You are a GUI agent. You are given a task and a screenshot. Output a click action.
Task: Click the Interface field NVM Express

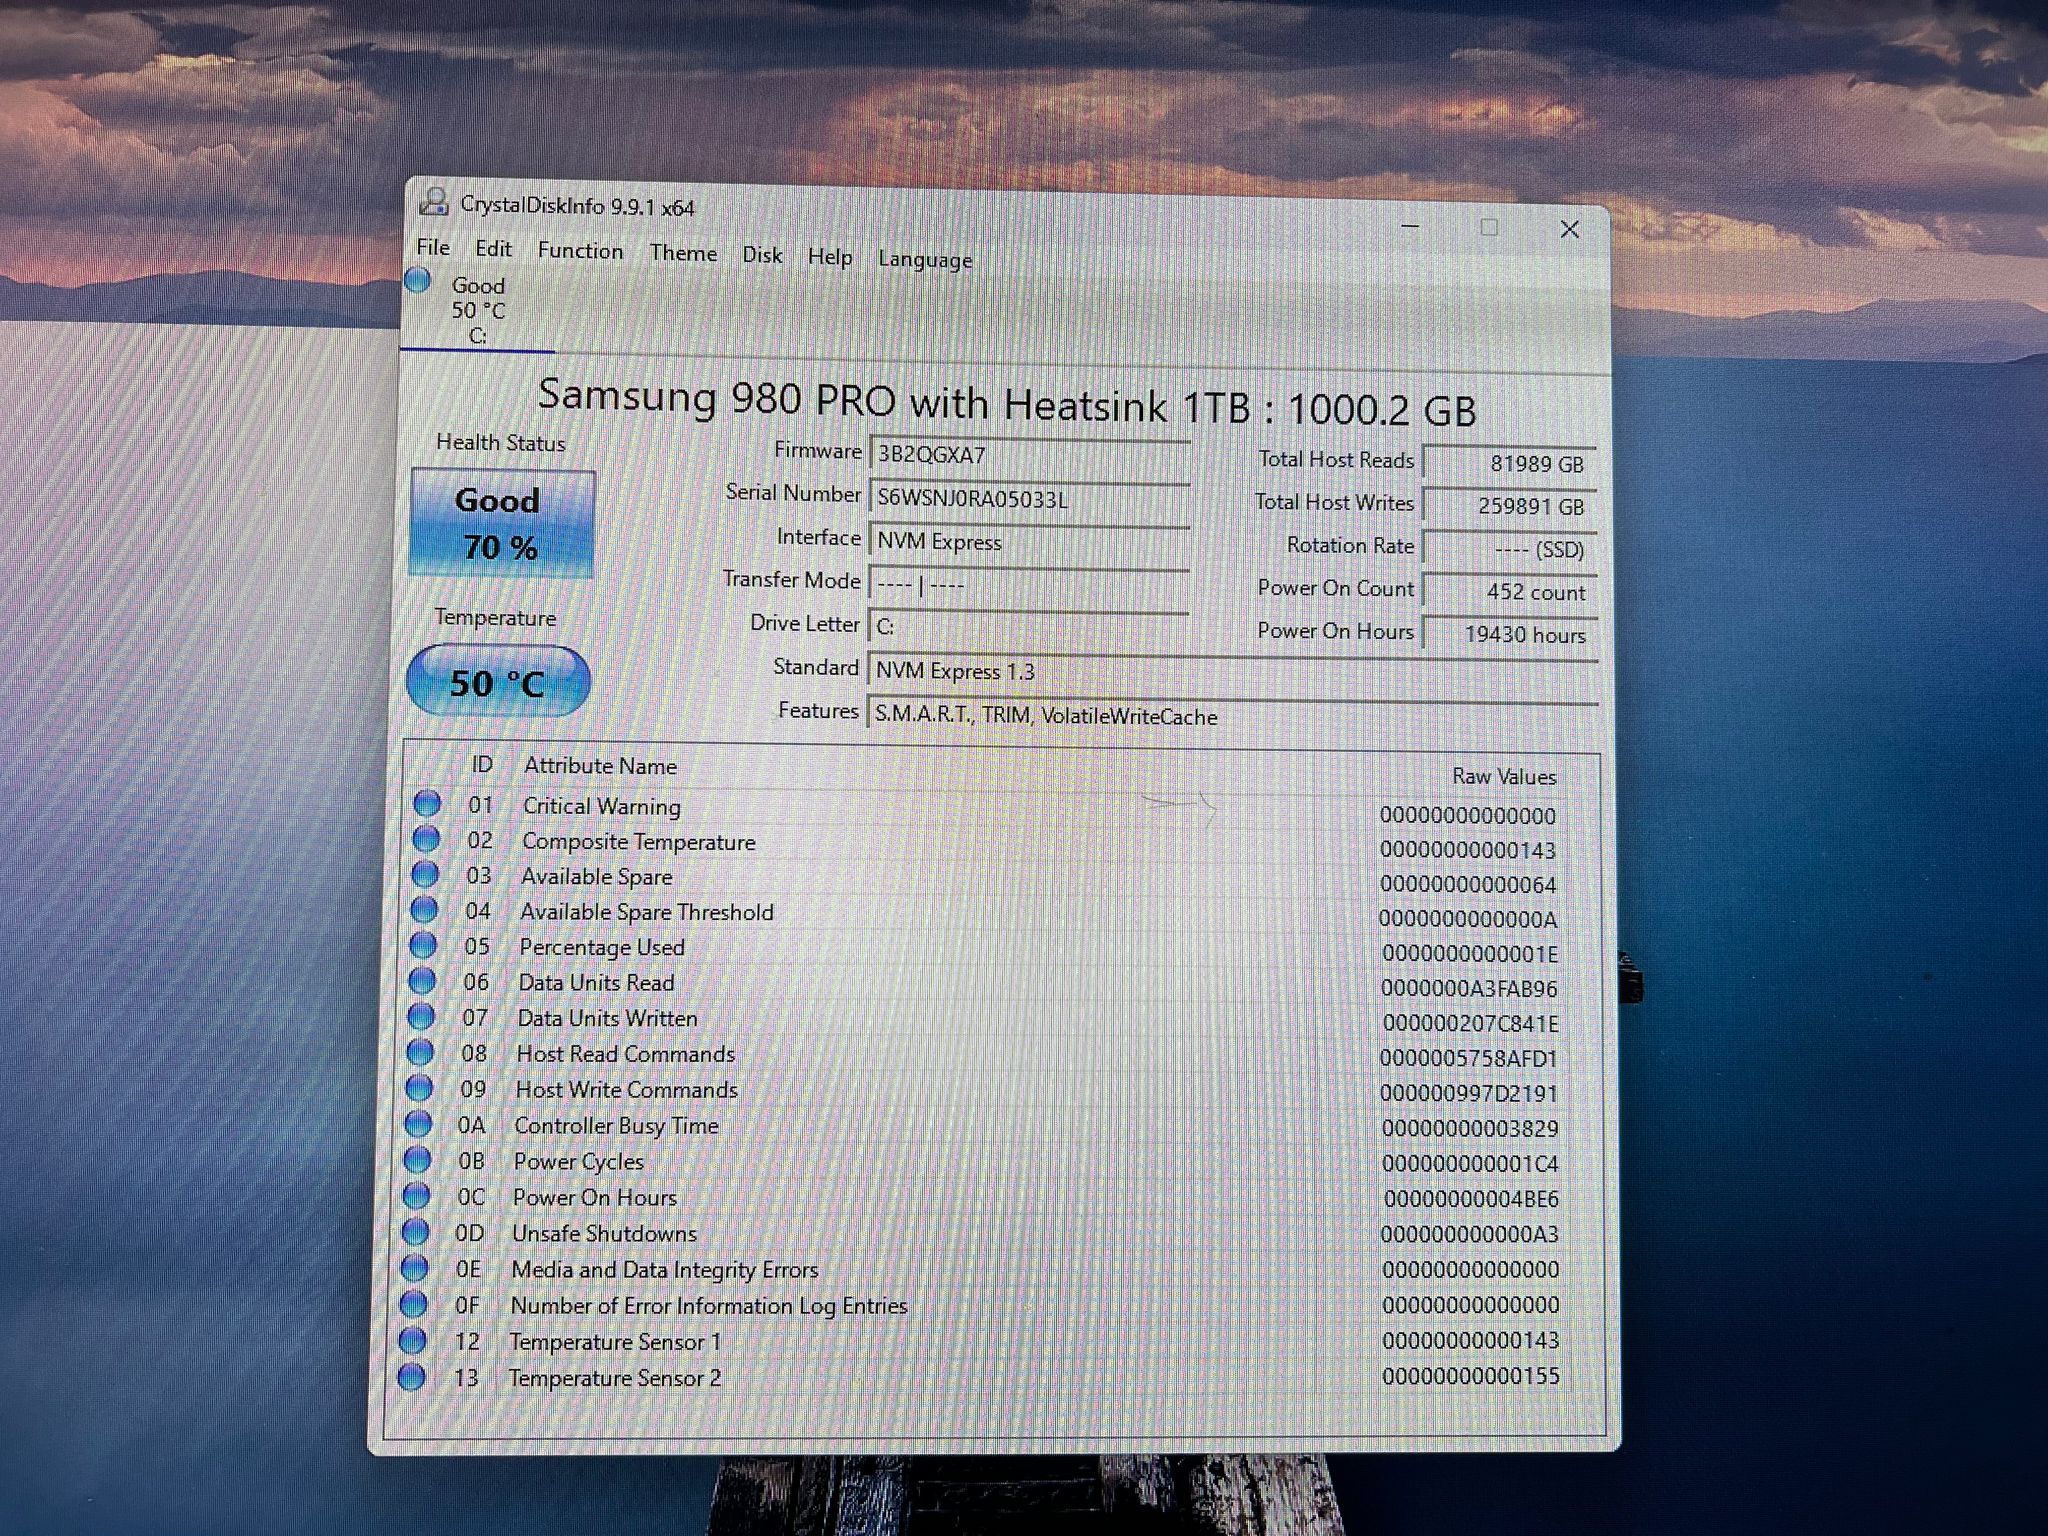[1028, 542]
